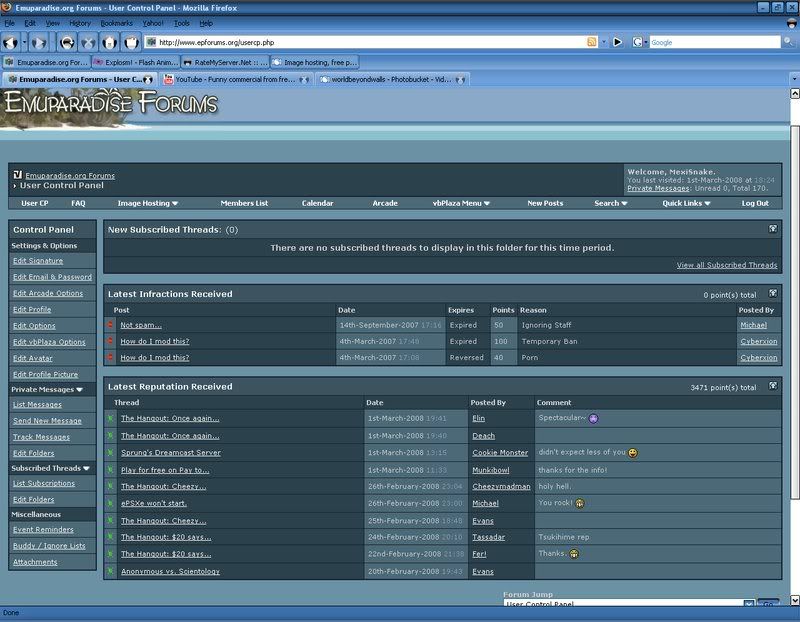Click reputation icon on Tassadar row
800x622 pixels.
110,537
